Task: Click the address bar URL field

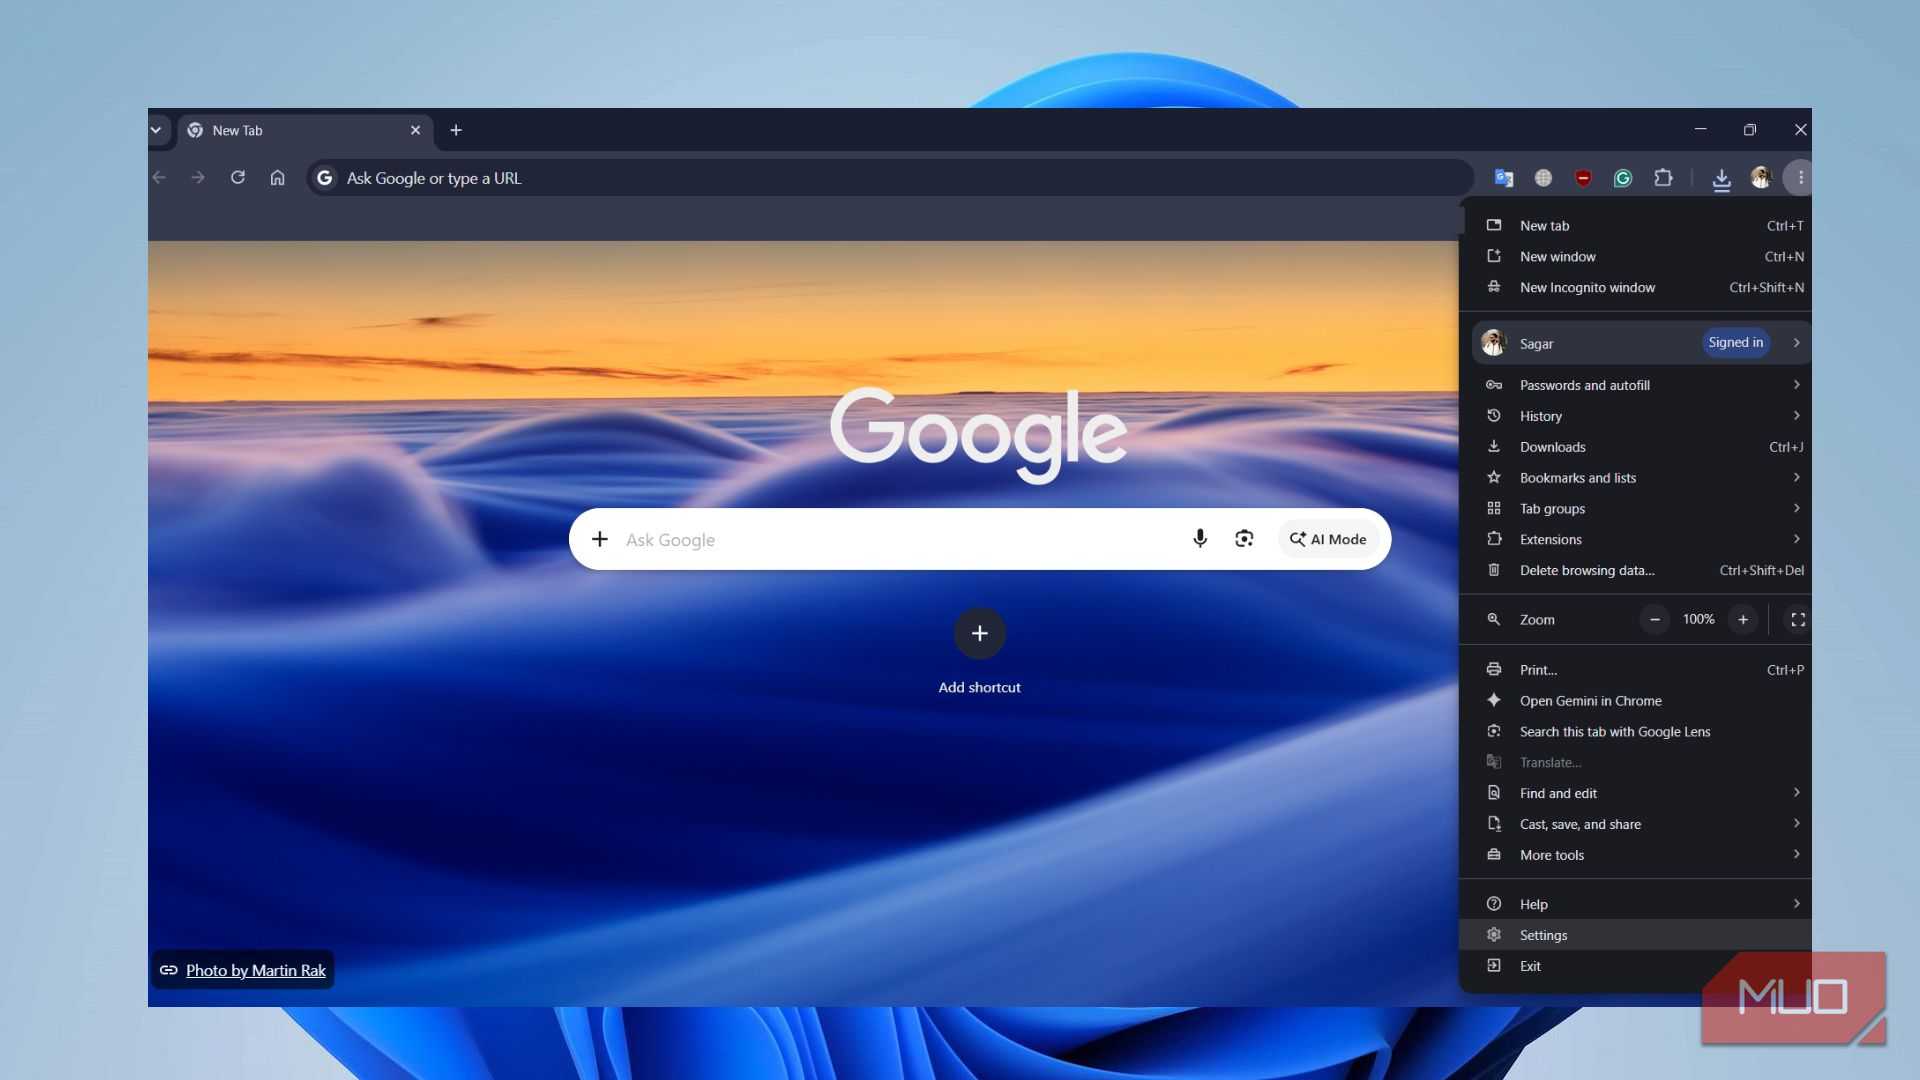Action: tap(890, 178)
